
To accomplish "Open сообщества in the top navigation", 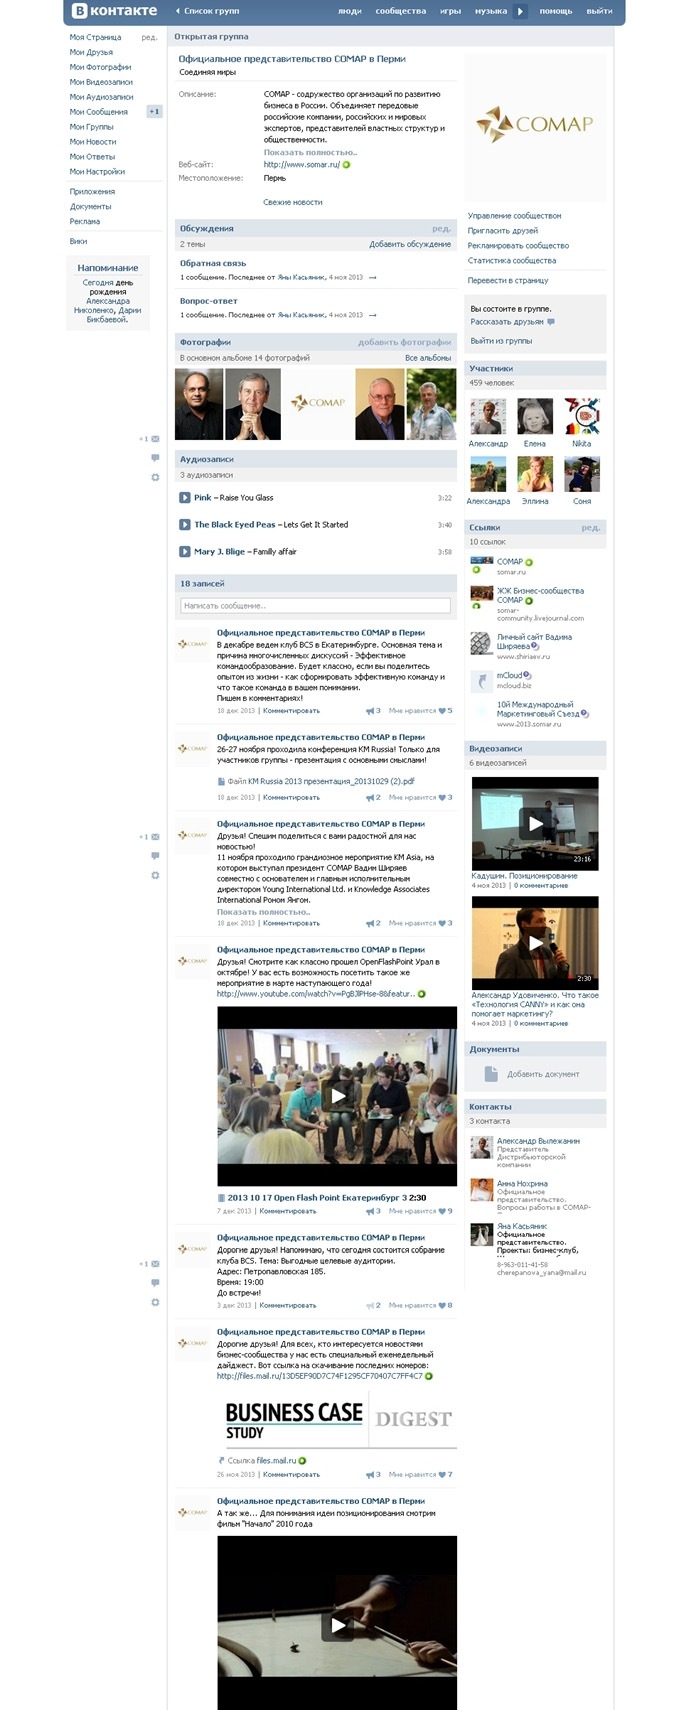I will tap(401, 11).
